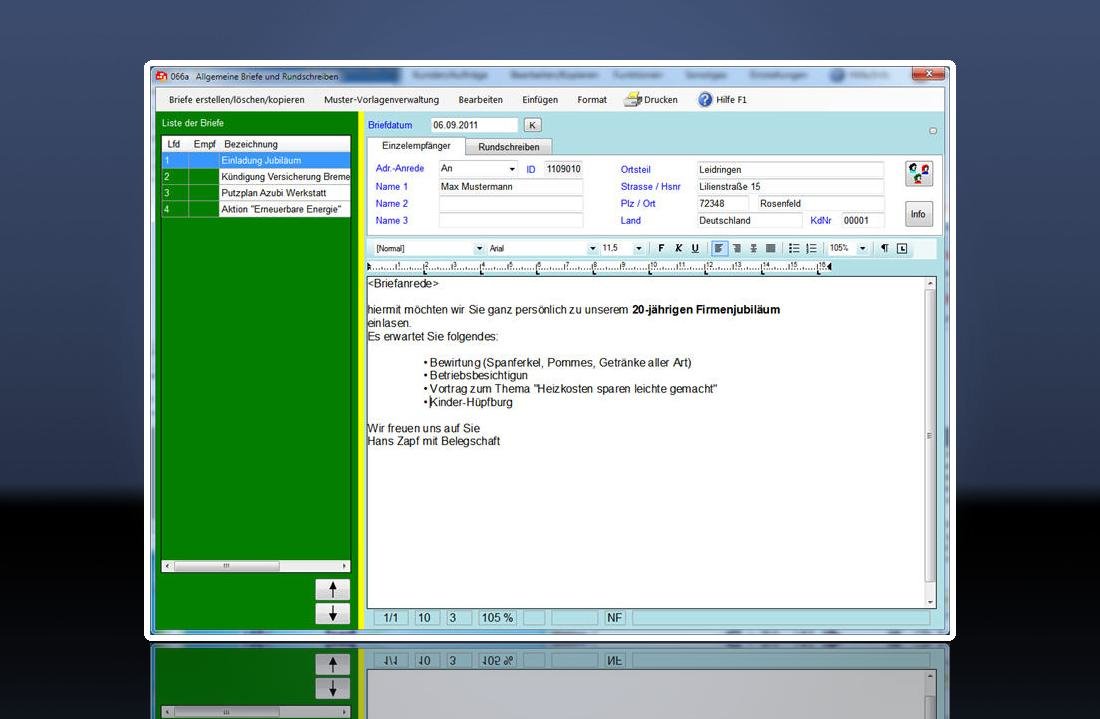Click the NF status bar button

point(615,618)
